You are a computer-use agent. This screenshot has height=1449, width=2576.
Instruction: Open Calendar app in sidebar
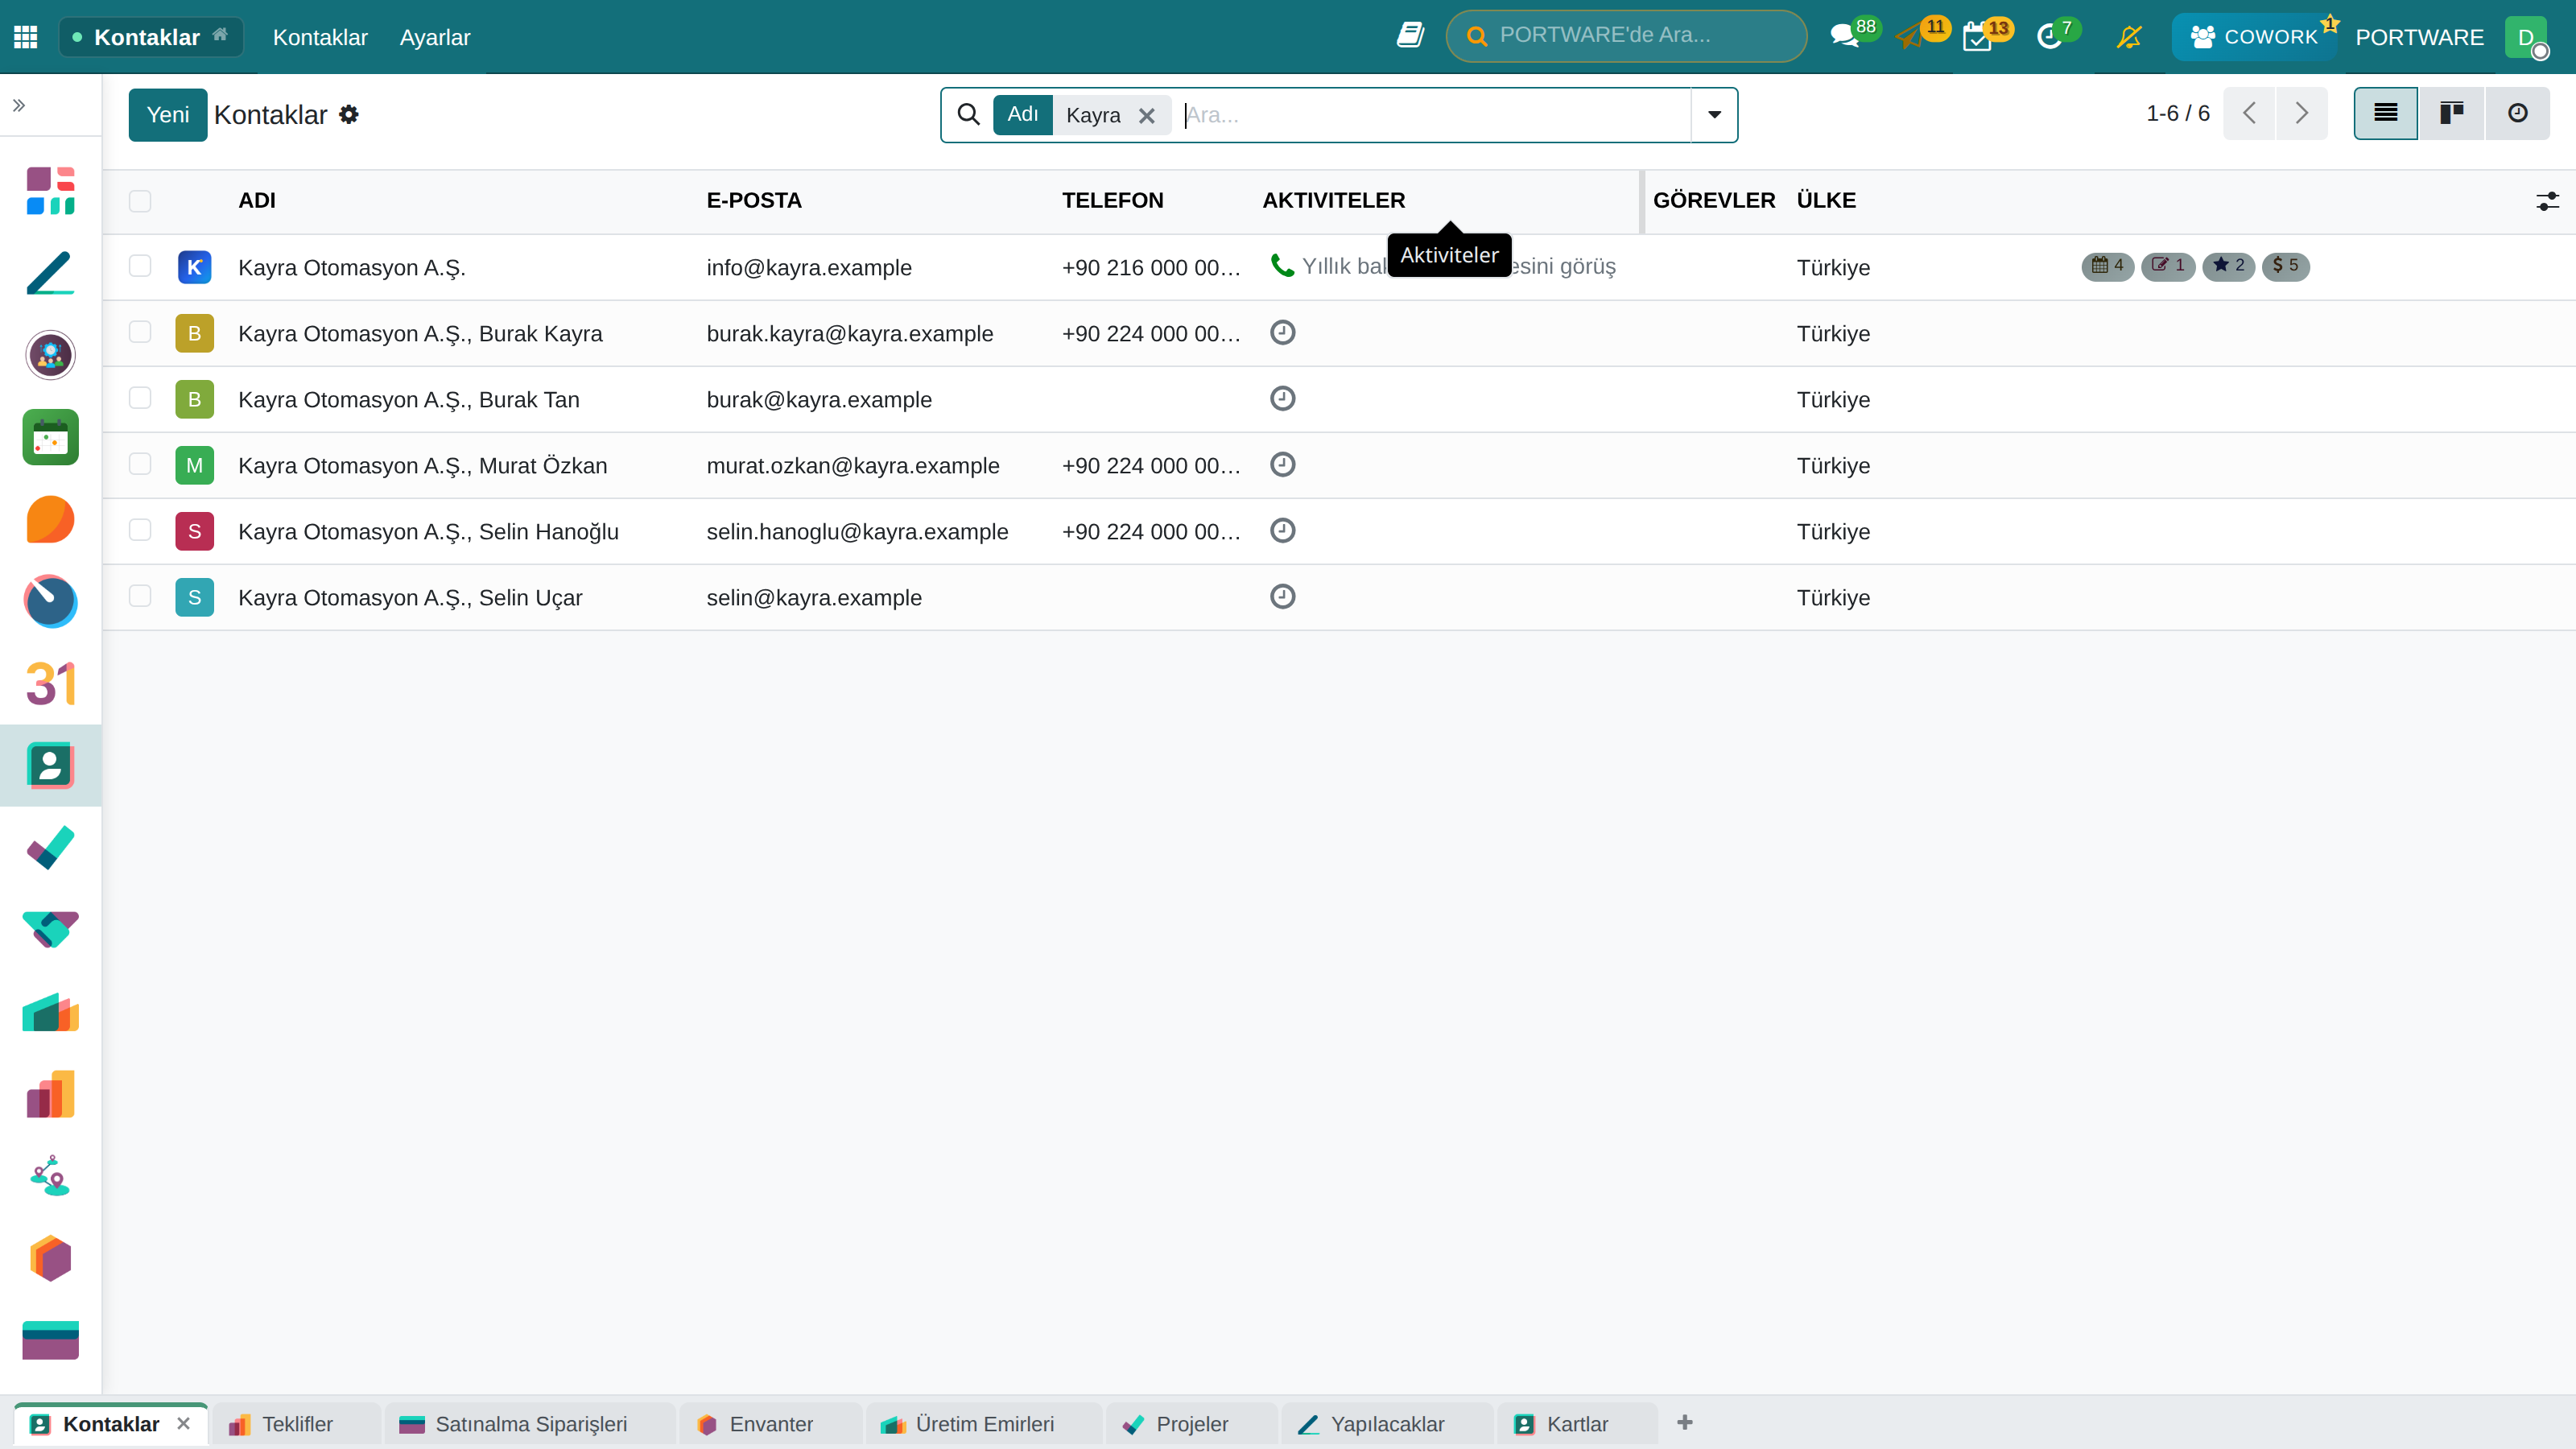[50, 437]
